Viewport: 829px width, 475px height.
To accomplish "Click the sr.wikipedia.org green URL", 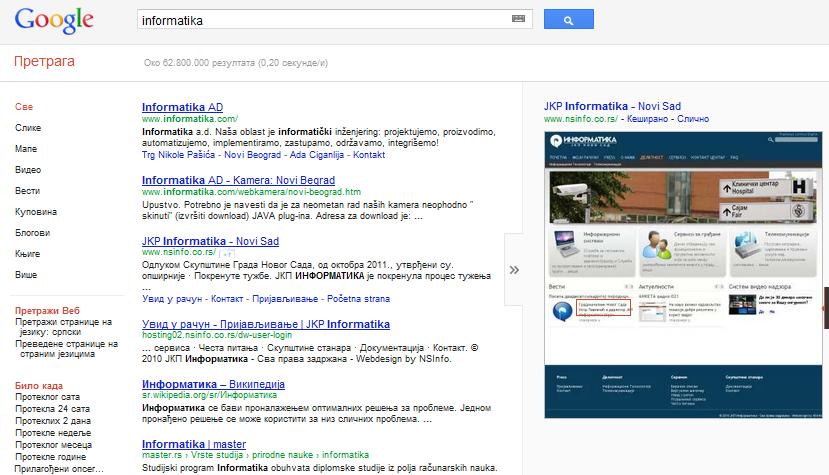I will pyautogui.click(x=209, y=395).
